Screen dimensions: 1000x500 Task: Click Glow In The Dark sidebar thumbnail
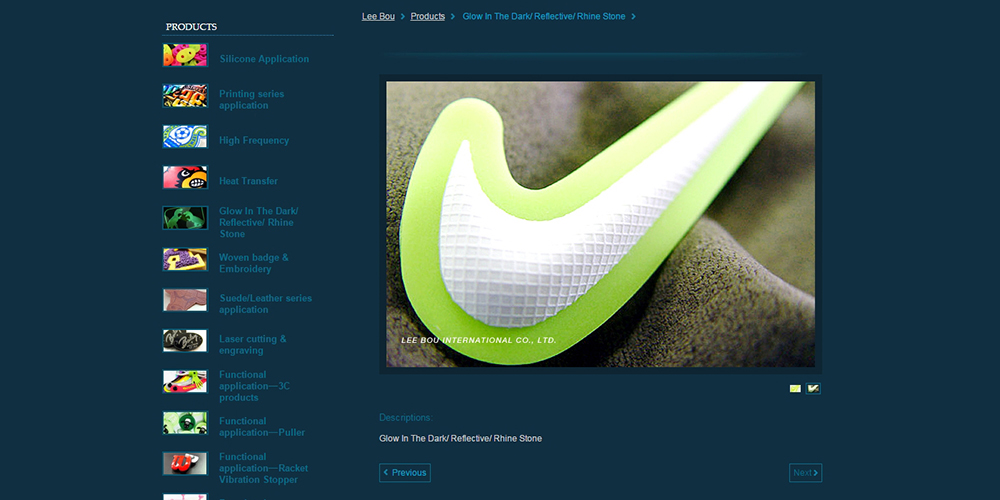[x=185, y=217]
